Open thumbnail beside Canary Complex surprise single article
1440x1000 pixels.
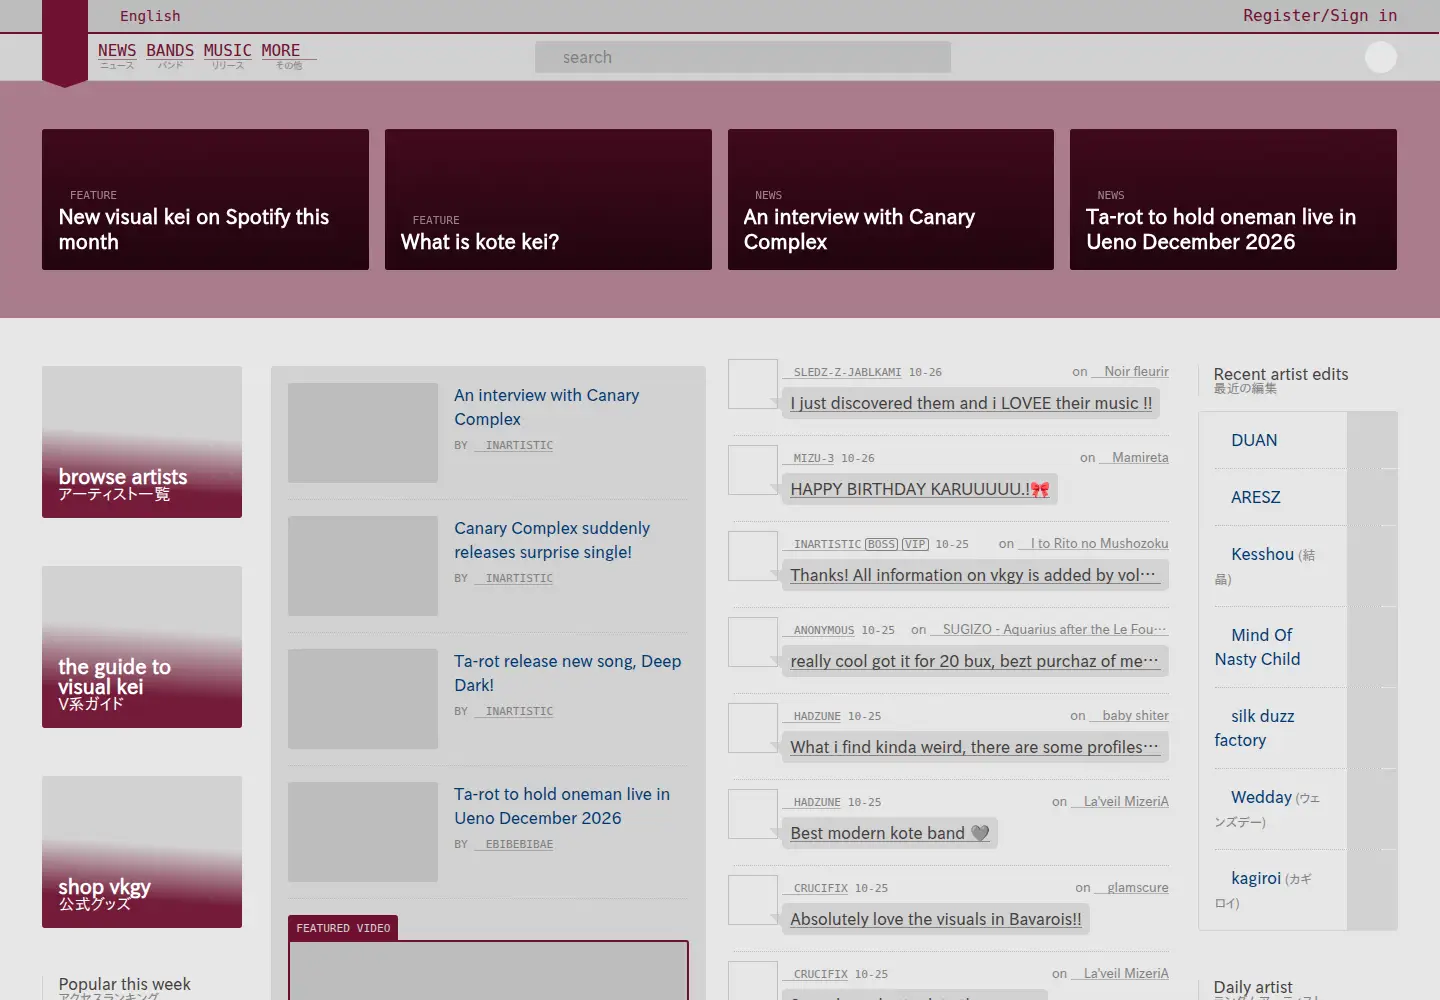363,566
